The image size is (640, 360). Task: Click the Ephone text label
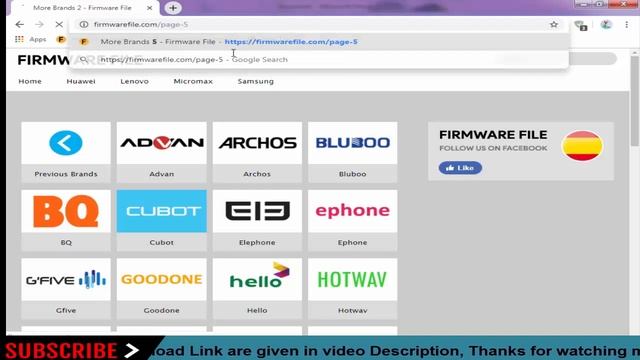(x=353, y=242)
